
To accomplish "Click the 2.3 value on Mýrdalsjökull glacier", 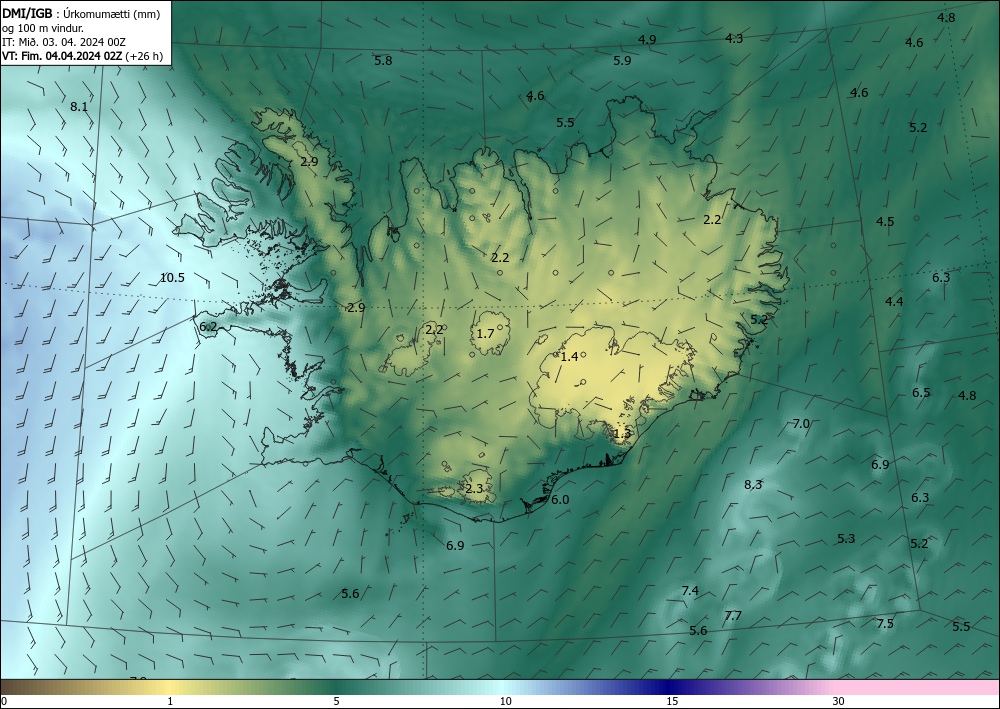I will click(474, 489).
